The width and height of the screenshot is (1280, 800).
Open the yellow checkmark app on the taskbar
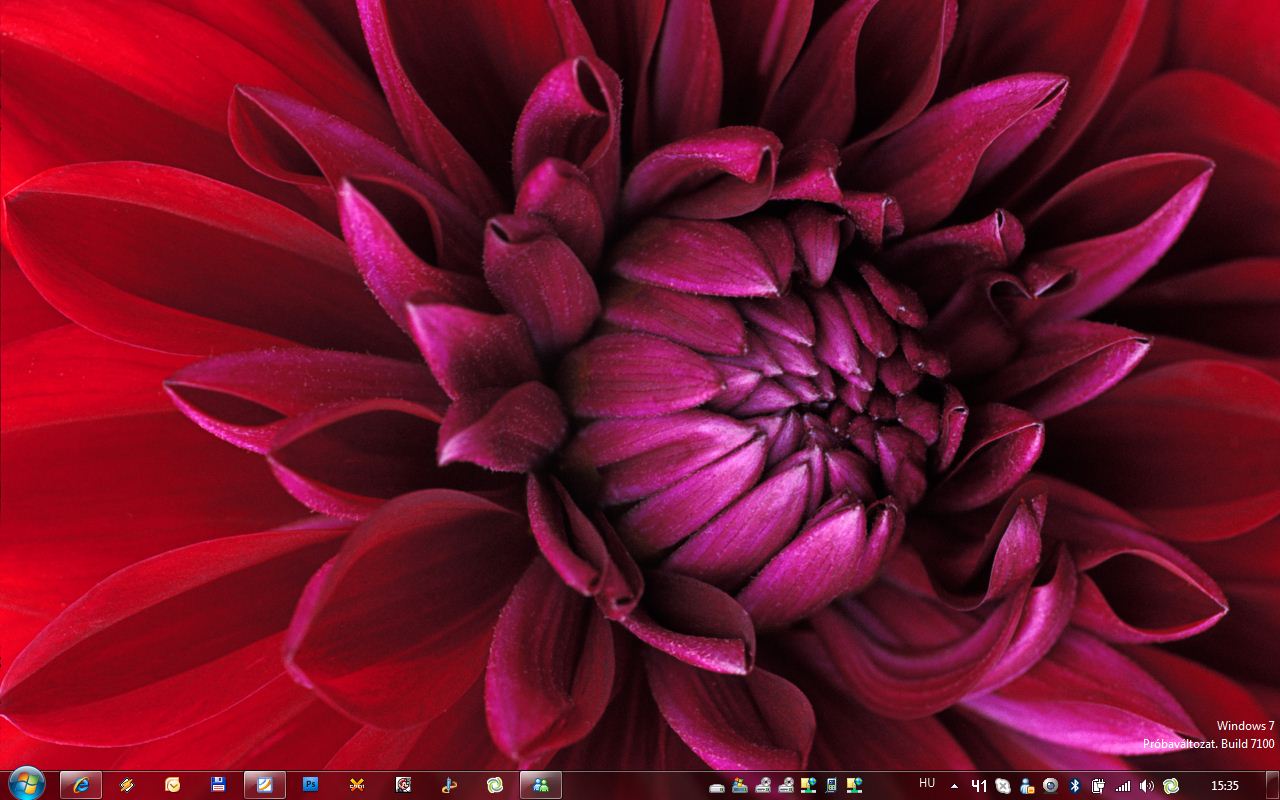pos(173,785)
